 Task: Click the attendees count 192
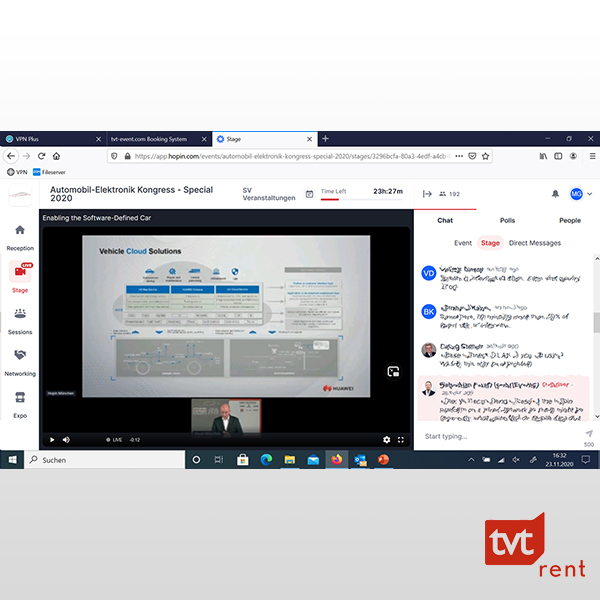[x=450, y=194]
